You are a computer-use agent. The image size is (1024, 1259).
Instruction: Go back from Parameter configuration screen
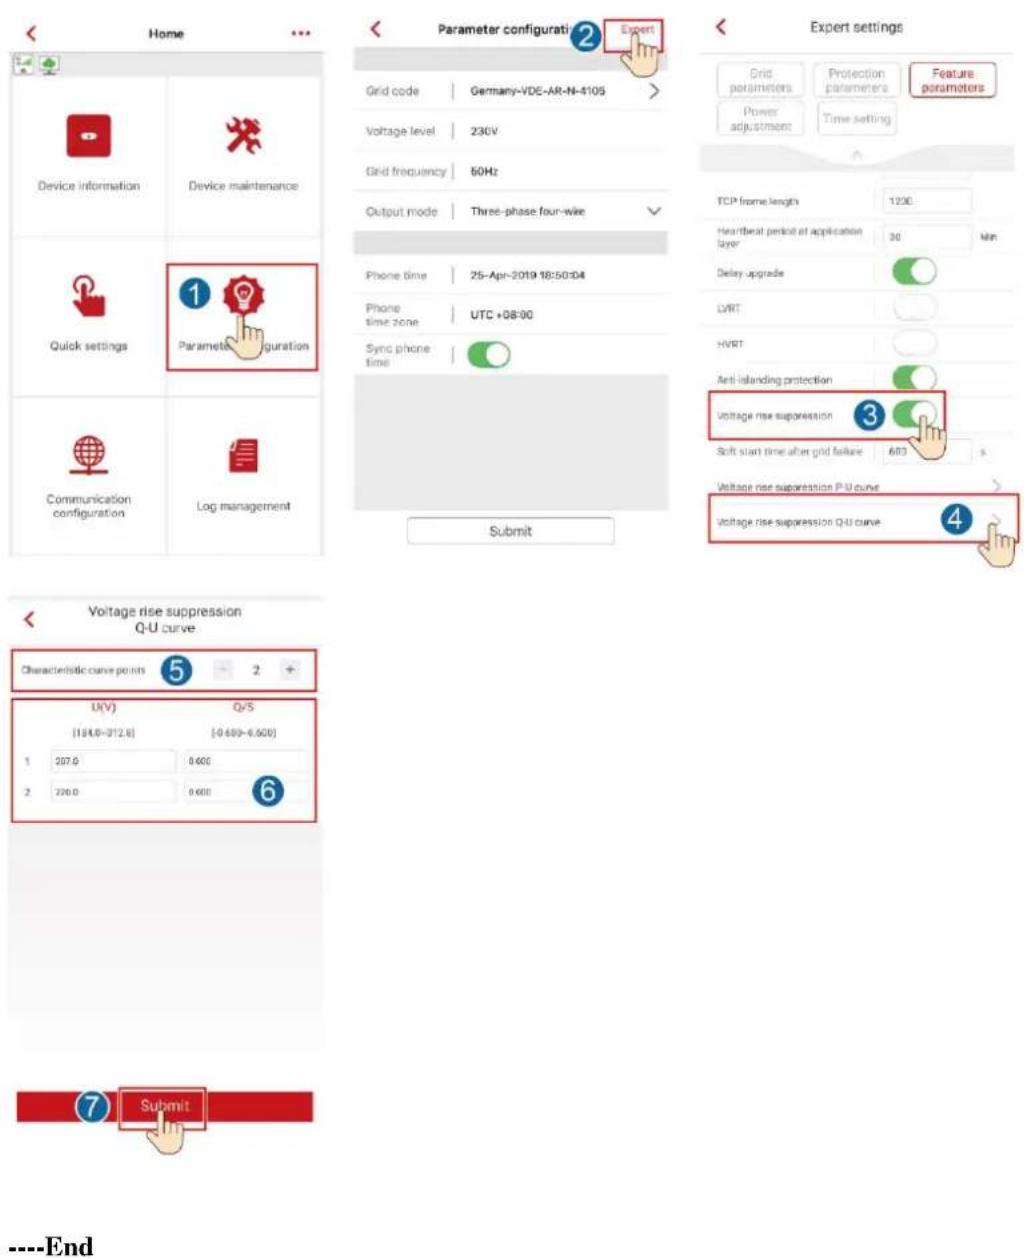(376, 29)
